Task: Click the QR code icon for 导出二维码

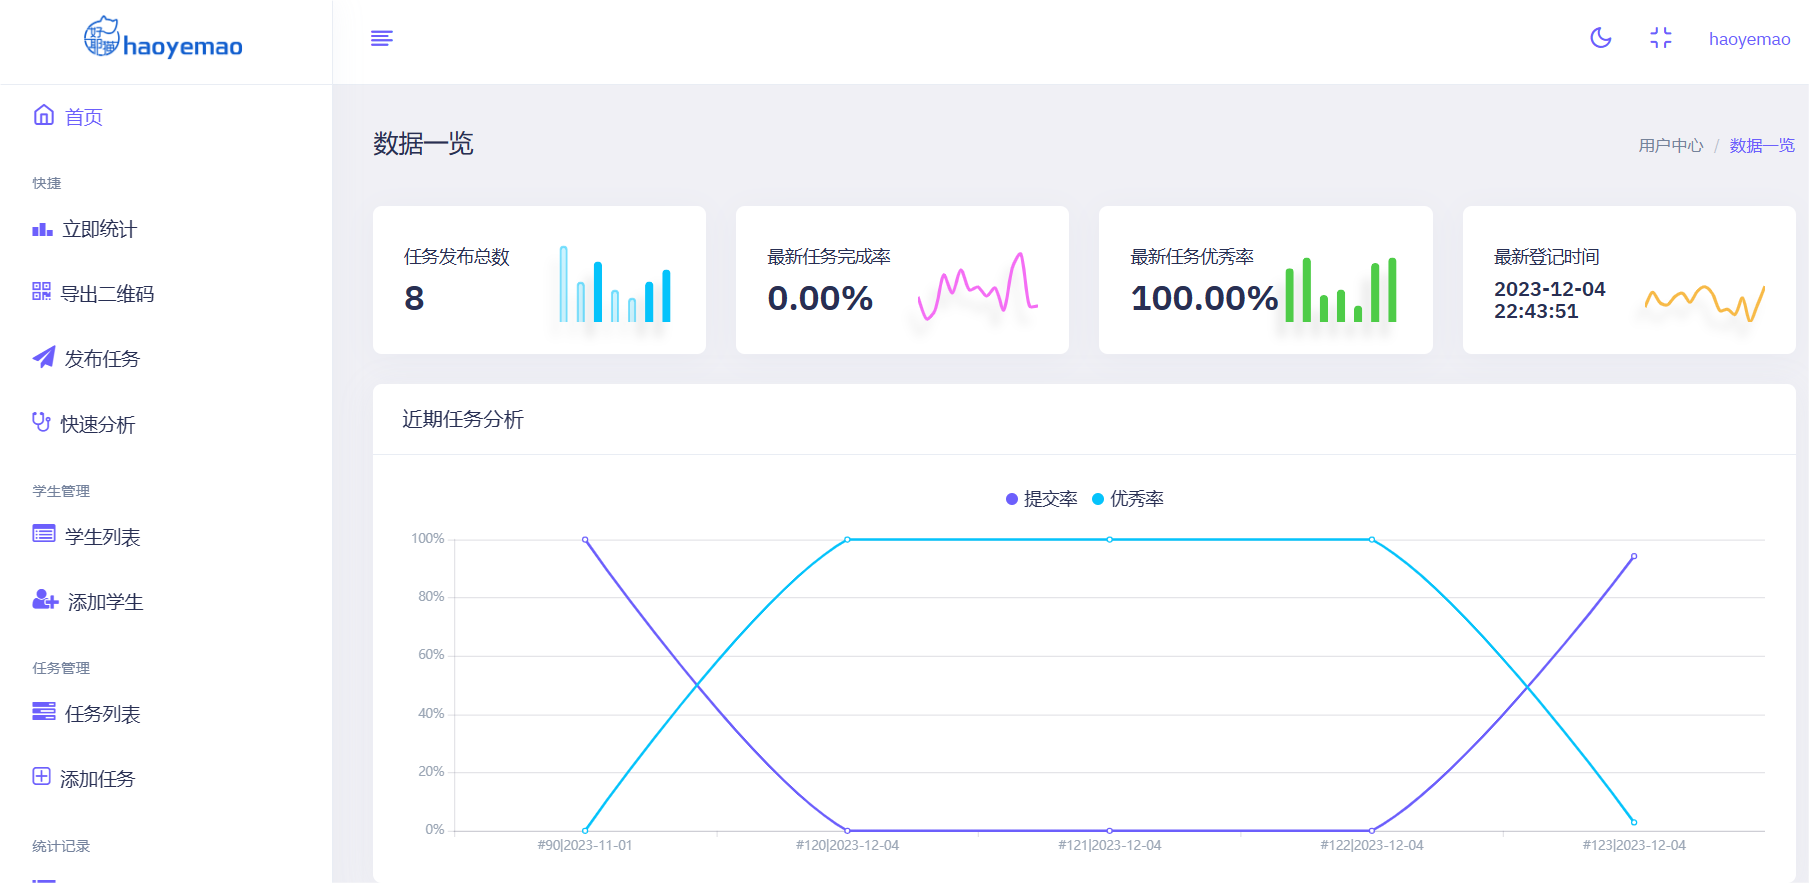Action: (x=41, y=292)
